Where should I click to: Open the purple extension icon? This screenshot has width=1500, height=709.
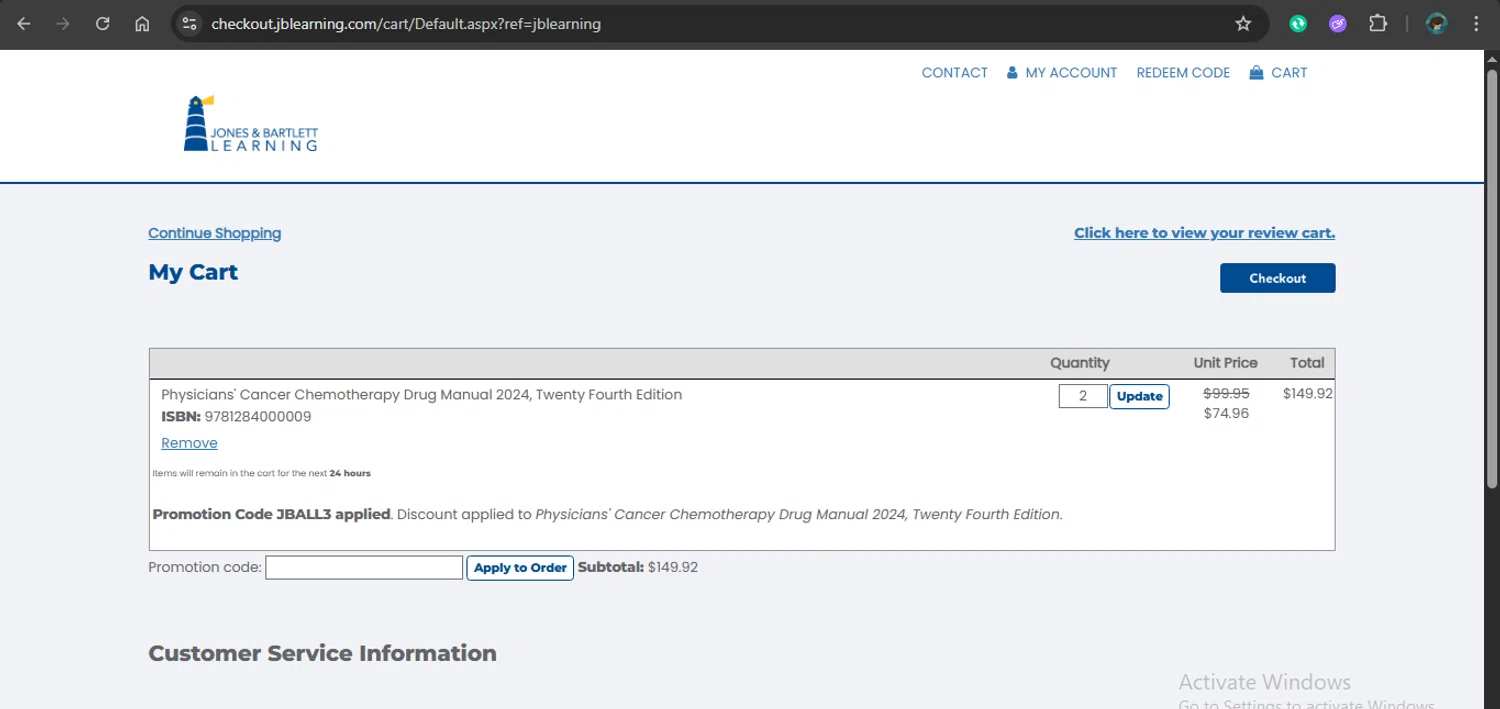(1338, 24)
